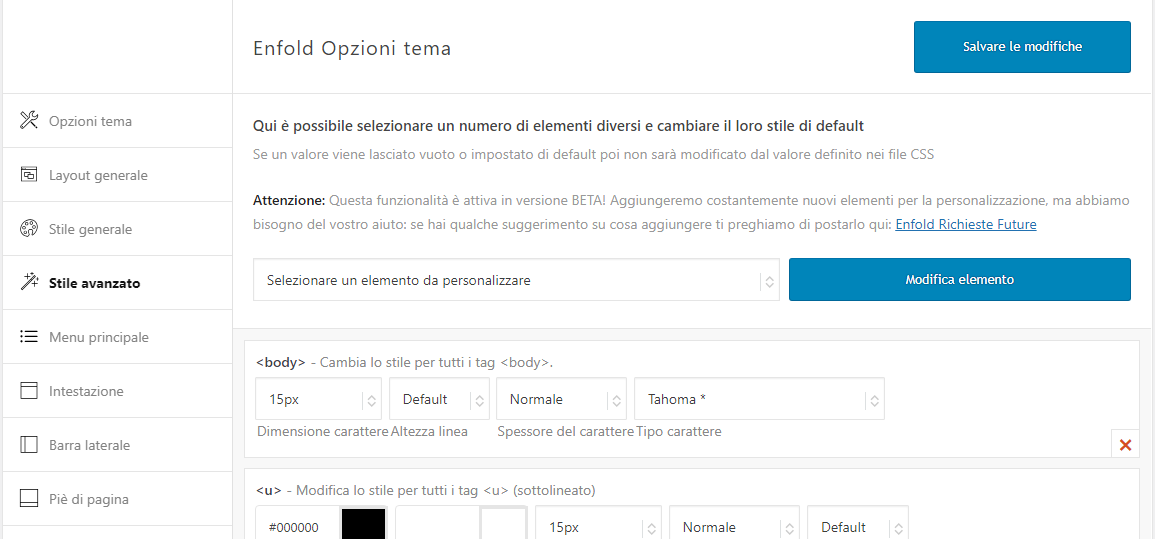The width and height of the screenshot is (1155, 539).
Task: Click the footer icon beside Piè di pagina
Action: pyautogui.click(x=29, y=499)
